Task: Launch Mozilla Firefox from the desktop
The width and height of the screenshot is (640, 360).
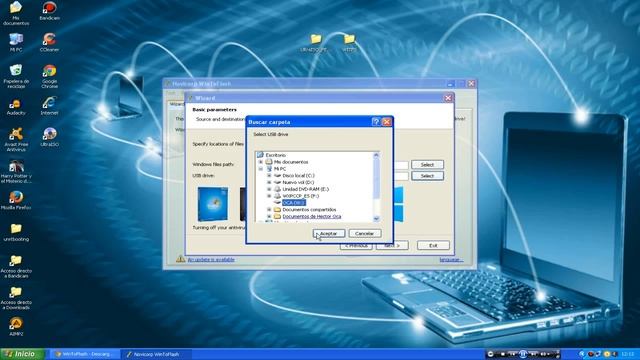Action: 16,200
